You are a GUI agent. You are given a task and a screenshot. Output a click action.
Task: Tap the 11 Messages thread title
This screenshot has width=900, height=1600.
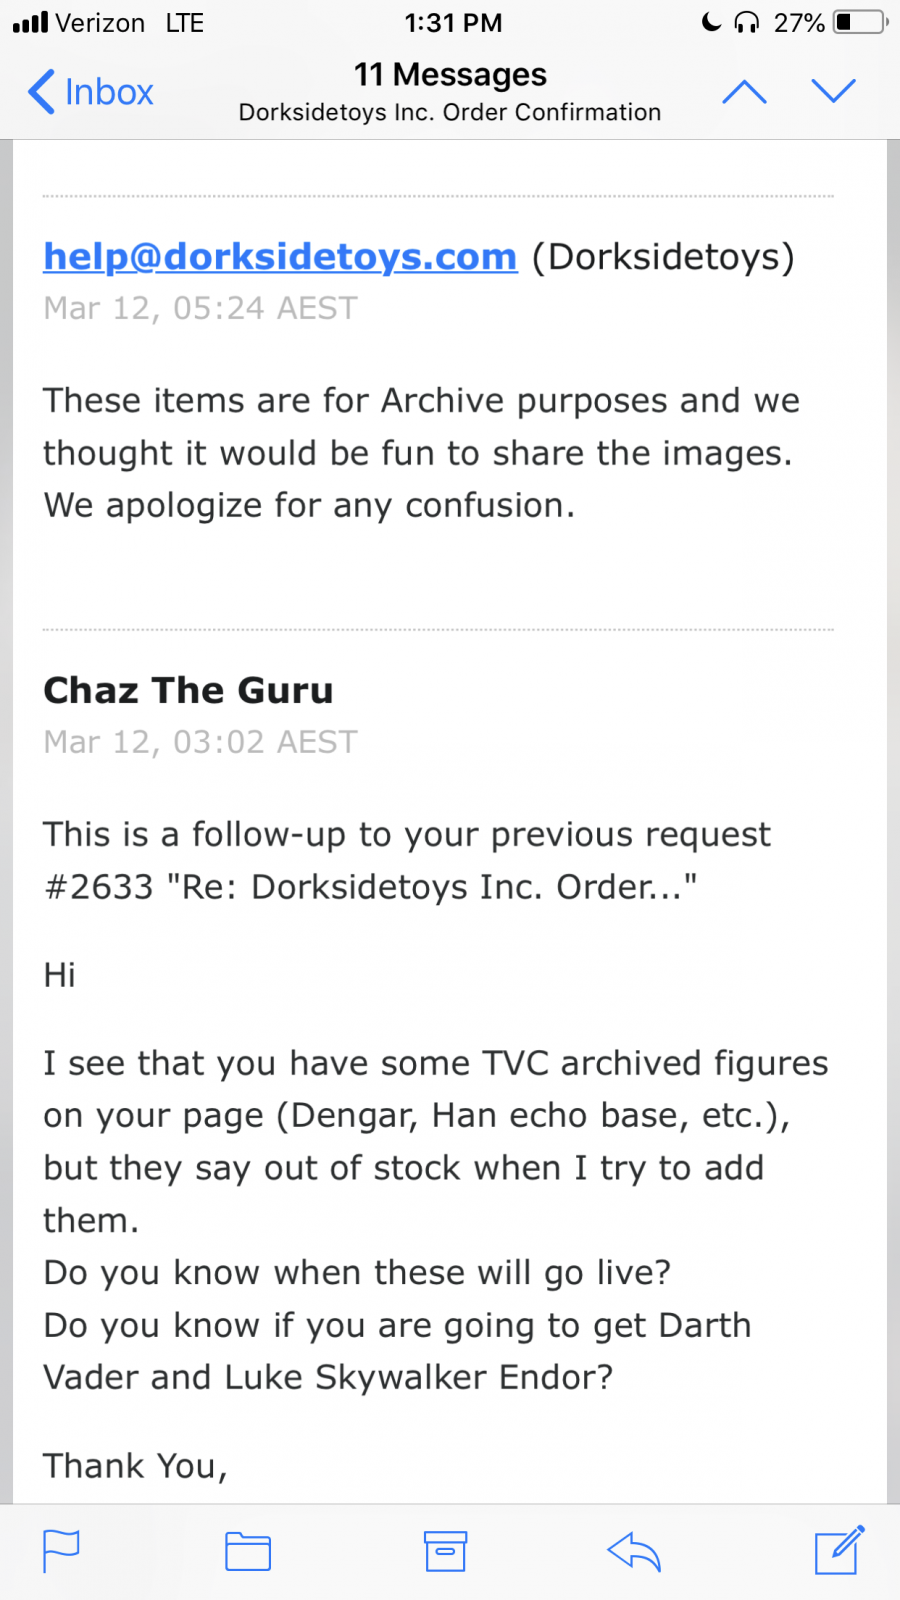coord(450,75)
